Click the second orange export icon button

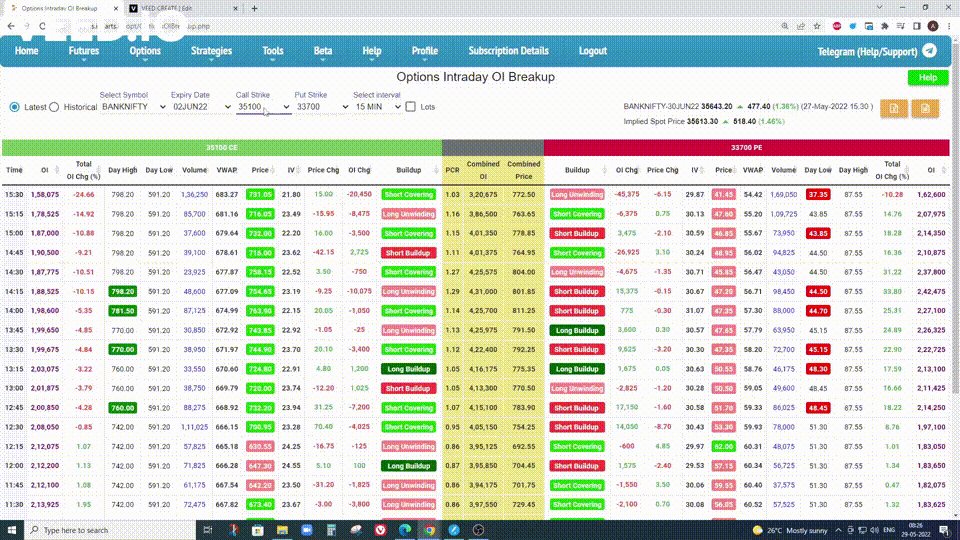(x=925, y=108)
